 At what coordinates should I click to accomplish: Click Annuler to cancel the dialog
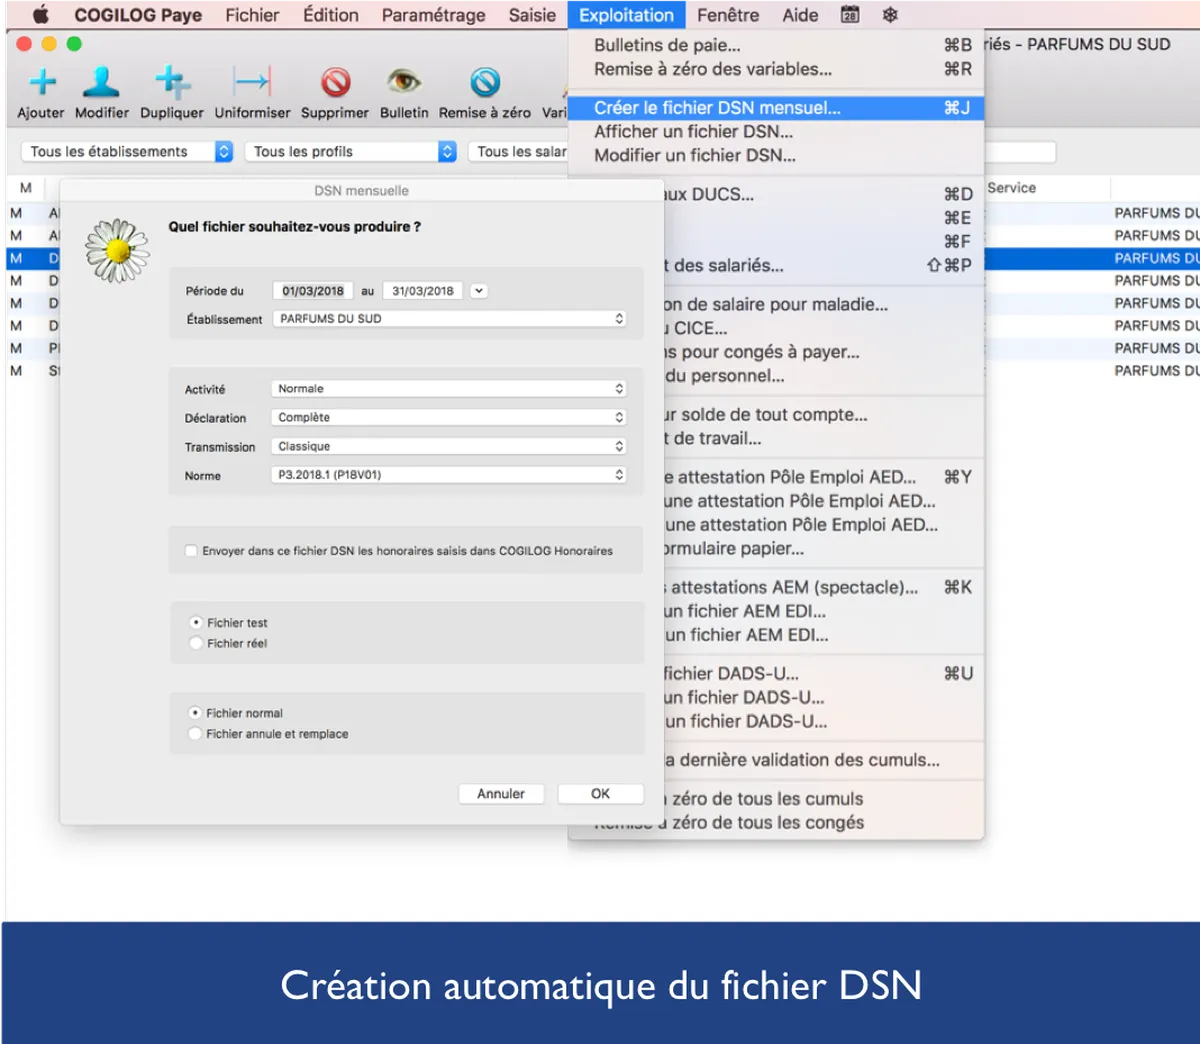coord(500,794)
